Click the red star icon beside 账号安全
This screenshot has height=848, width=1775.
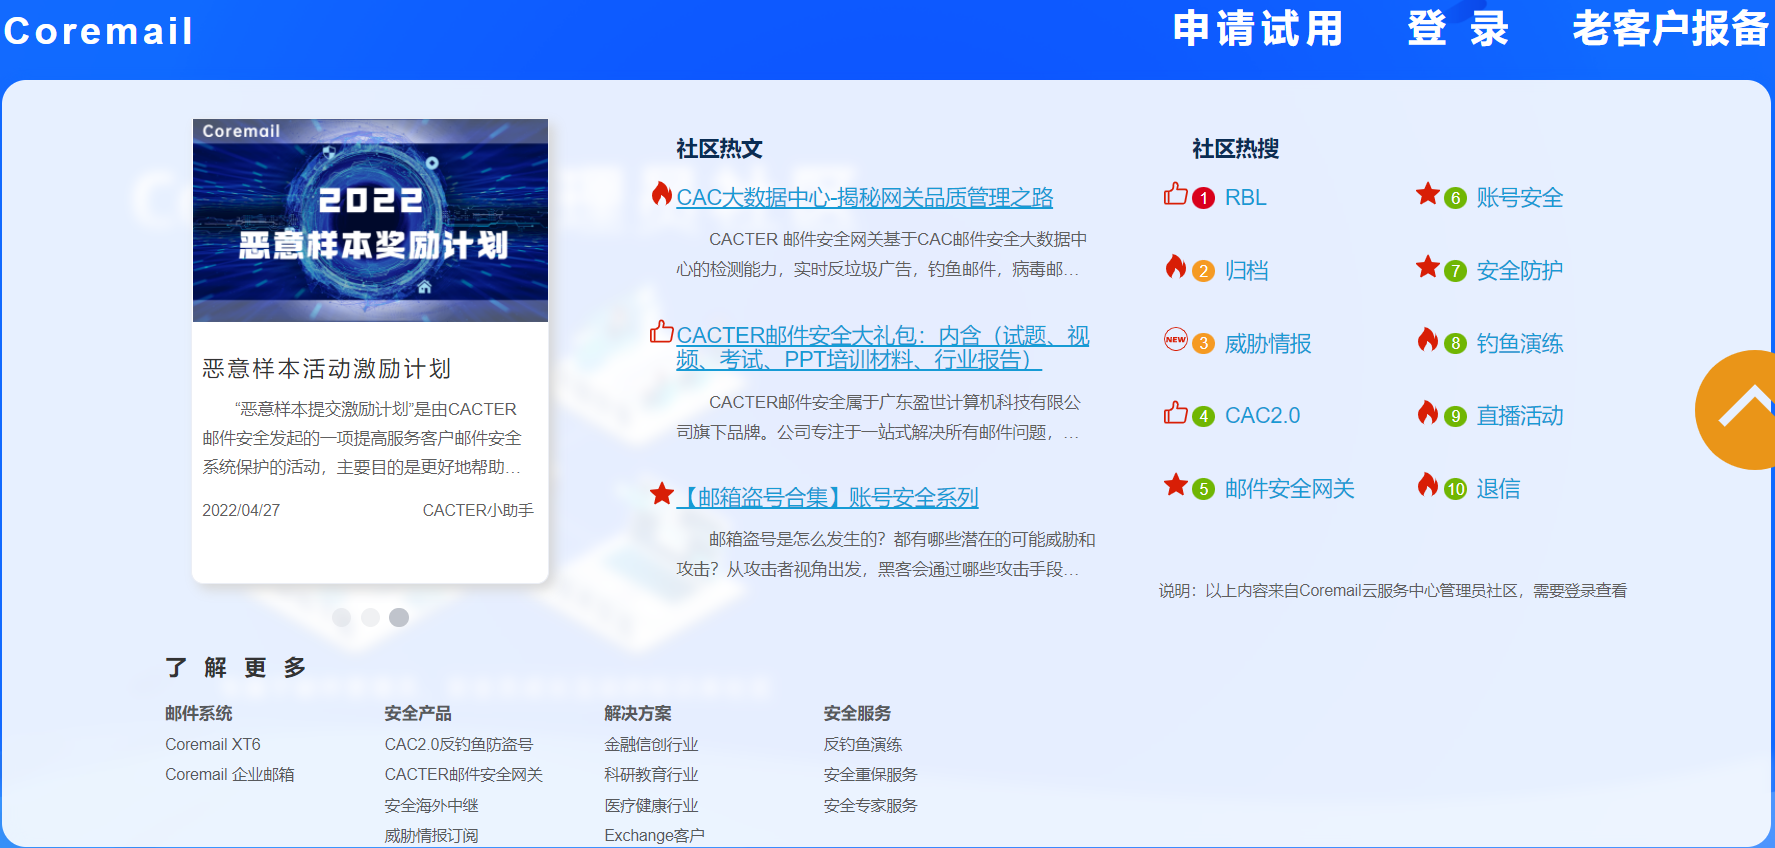(1427, 194)
